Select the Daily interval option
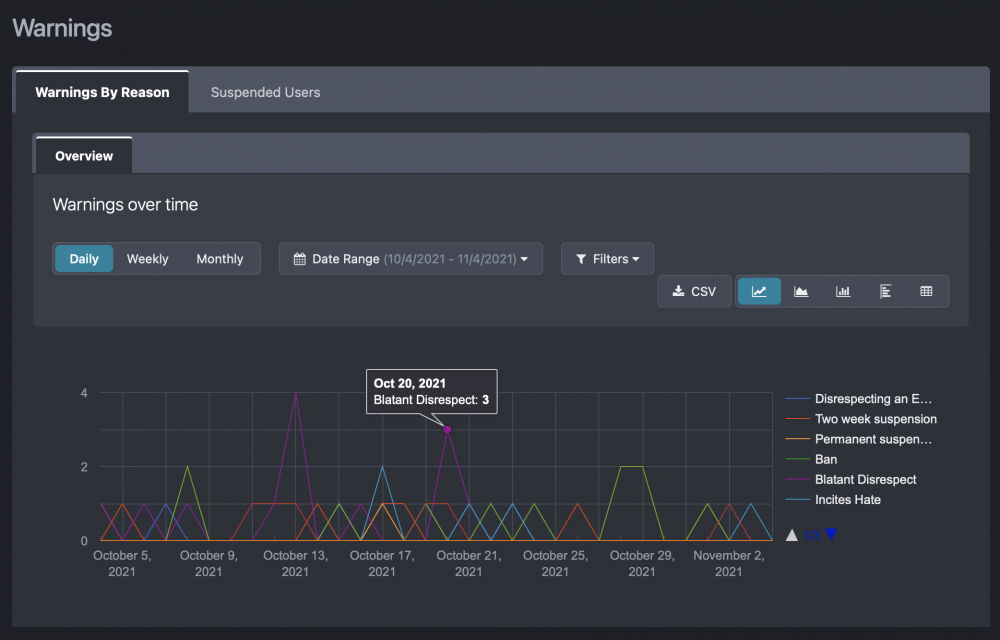This screenshot has width=1000, height=640. (x=84, y=259)
